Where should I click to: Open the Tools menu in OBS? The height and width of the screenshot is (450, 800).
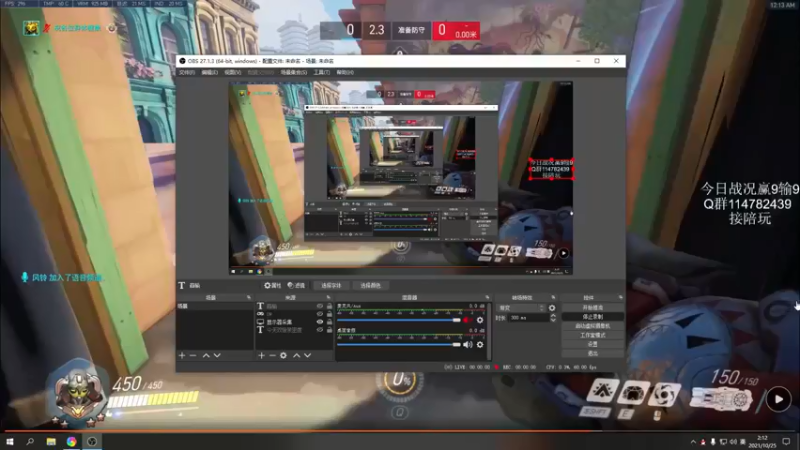tap(321, 72)
